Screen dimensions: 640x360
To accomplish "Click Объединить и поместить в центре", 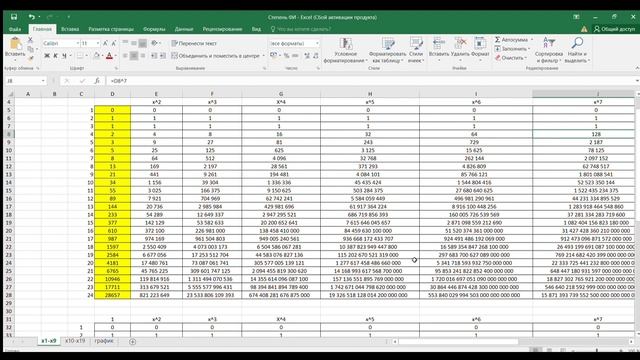I will pyautogui.click(x=215, y=56).
